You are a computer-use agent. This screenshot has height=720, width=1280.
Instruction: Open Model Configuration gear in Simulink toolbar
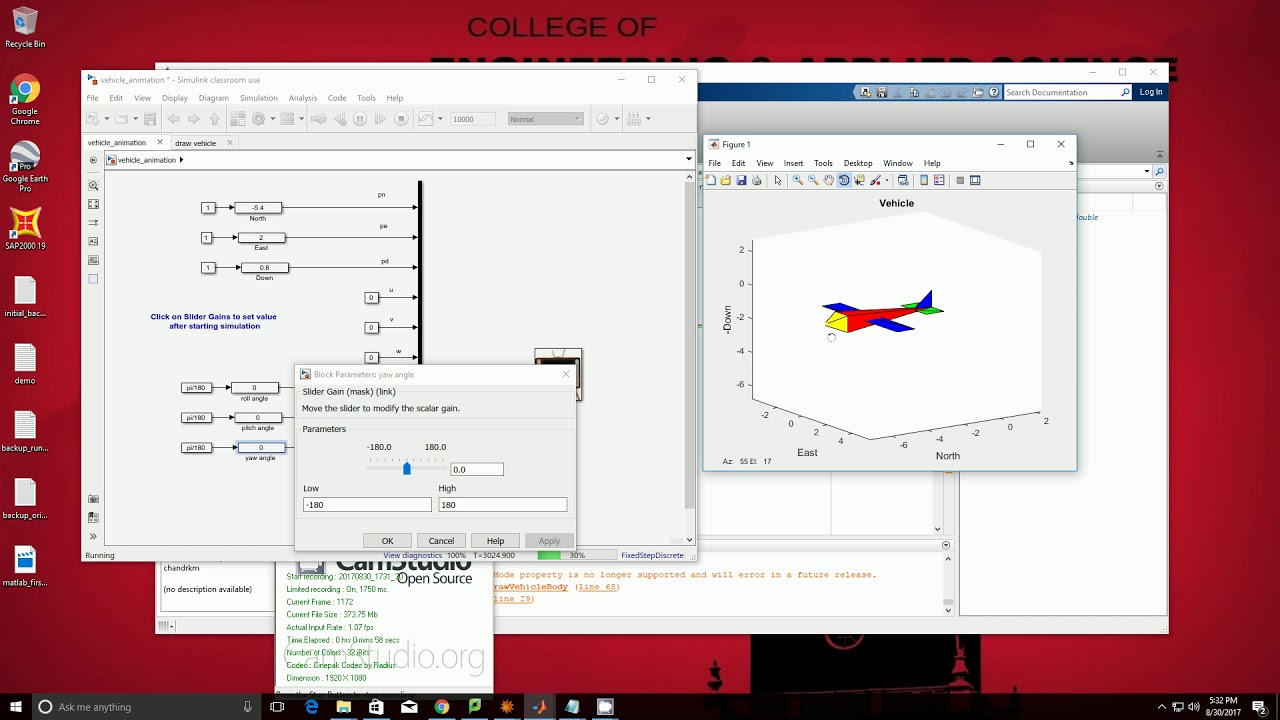click(x=258, y=118)
